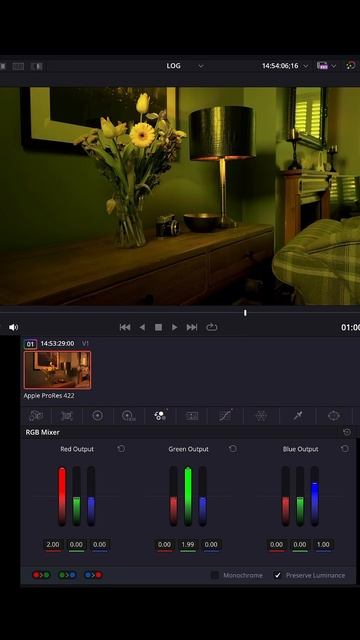Mute viewer audio with speaker icon
360x640 pixels.
pos(13,327)
